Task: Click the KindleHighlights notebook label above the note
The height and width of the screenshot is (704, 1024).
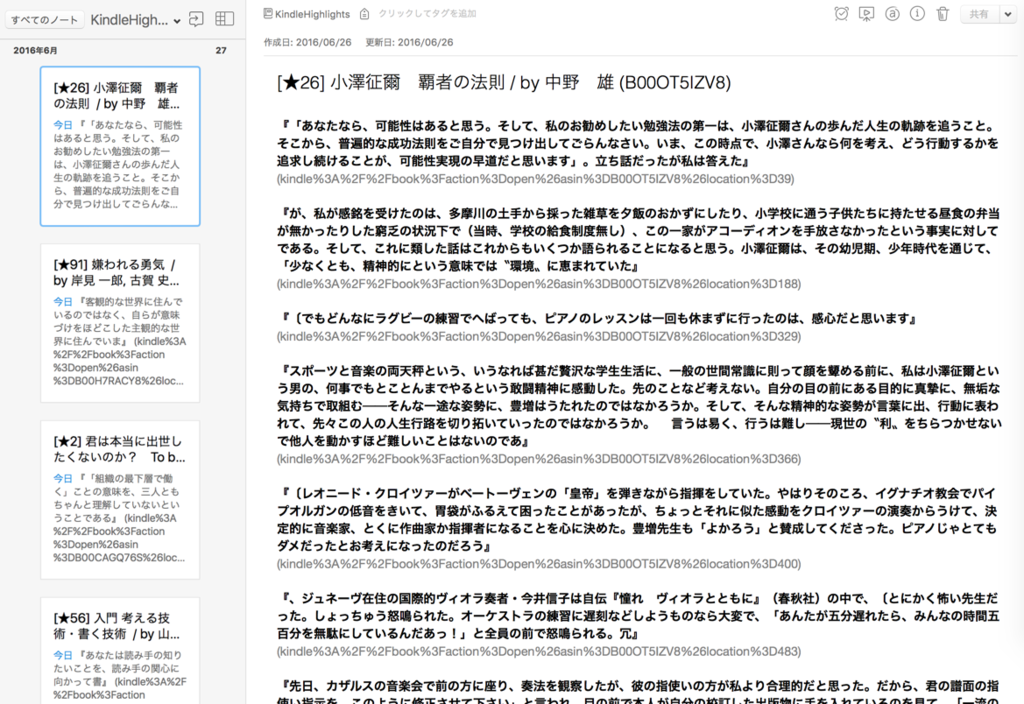Action: coord(306,14)
